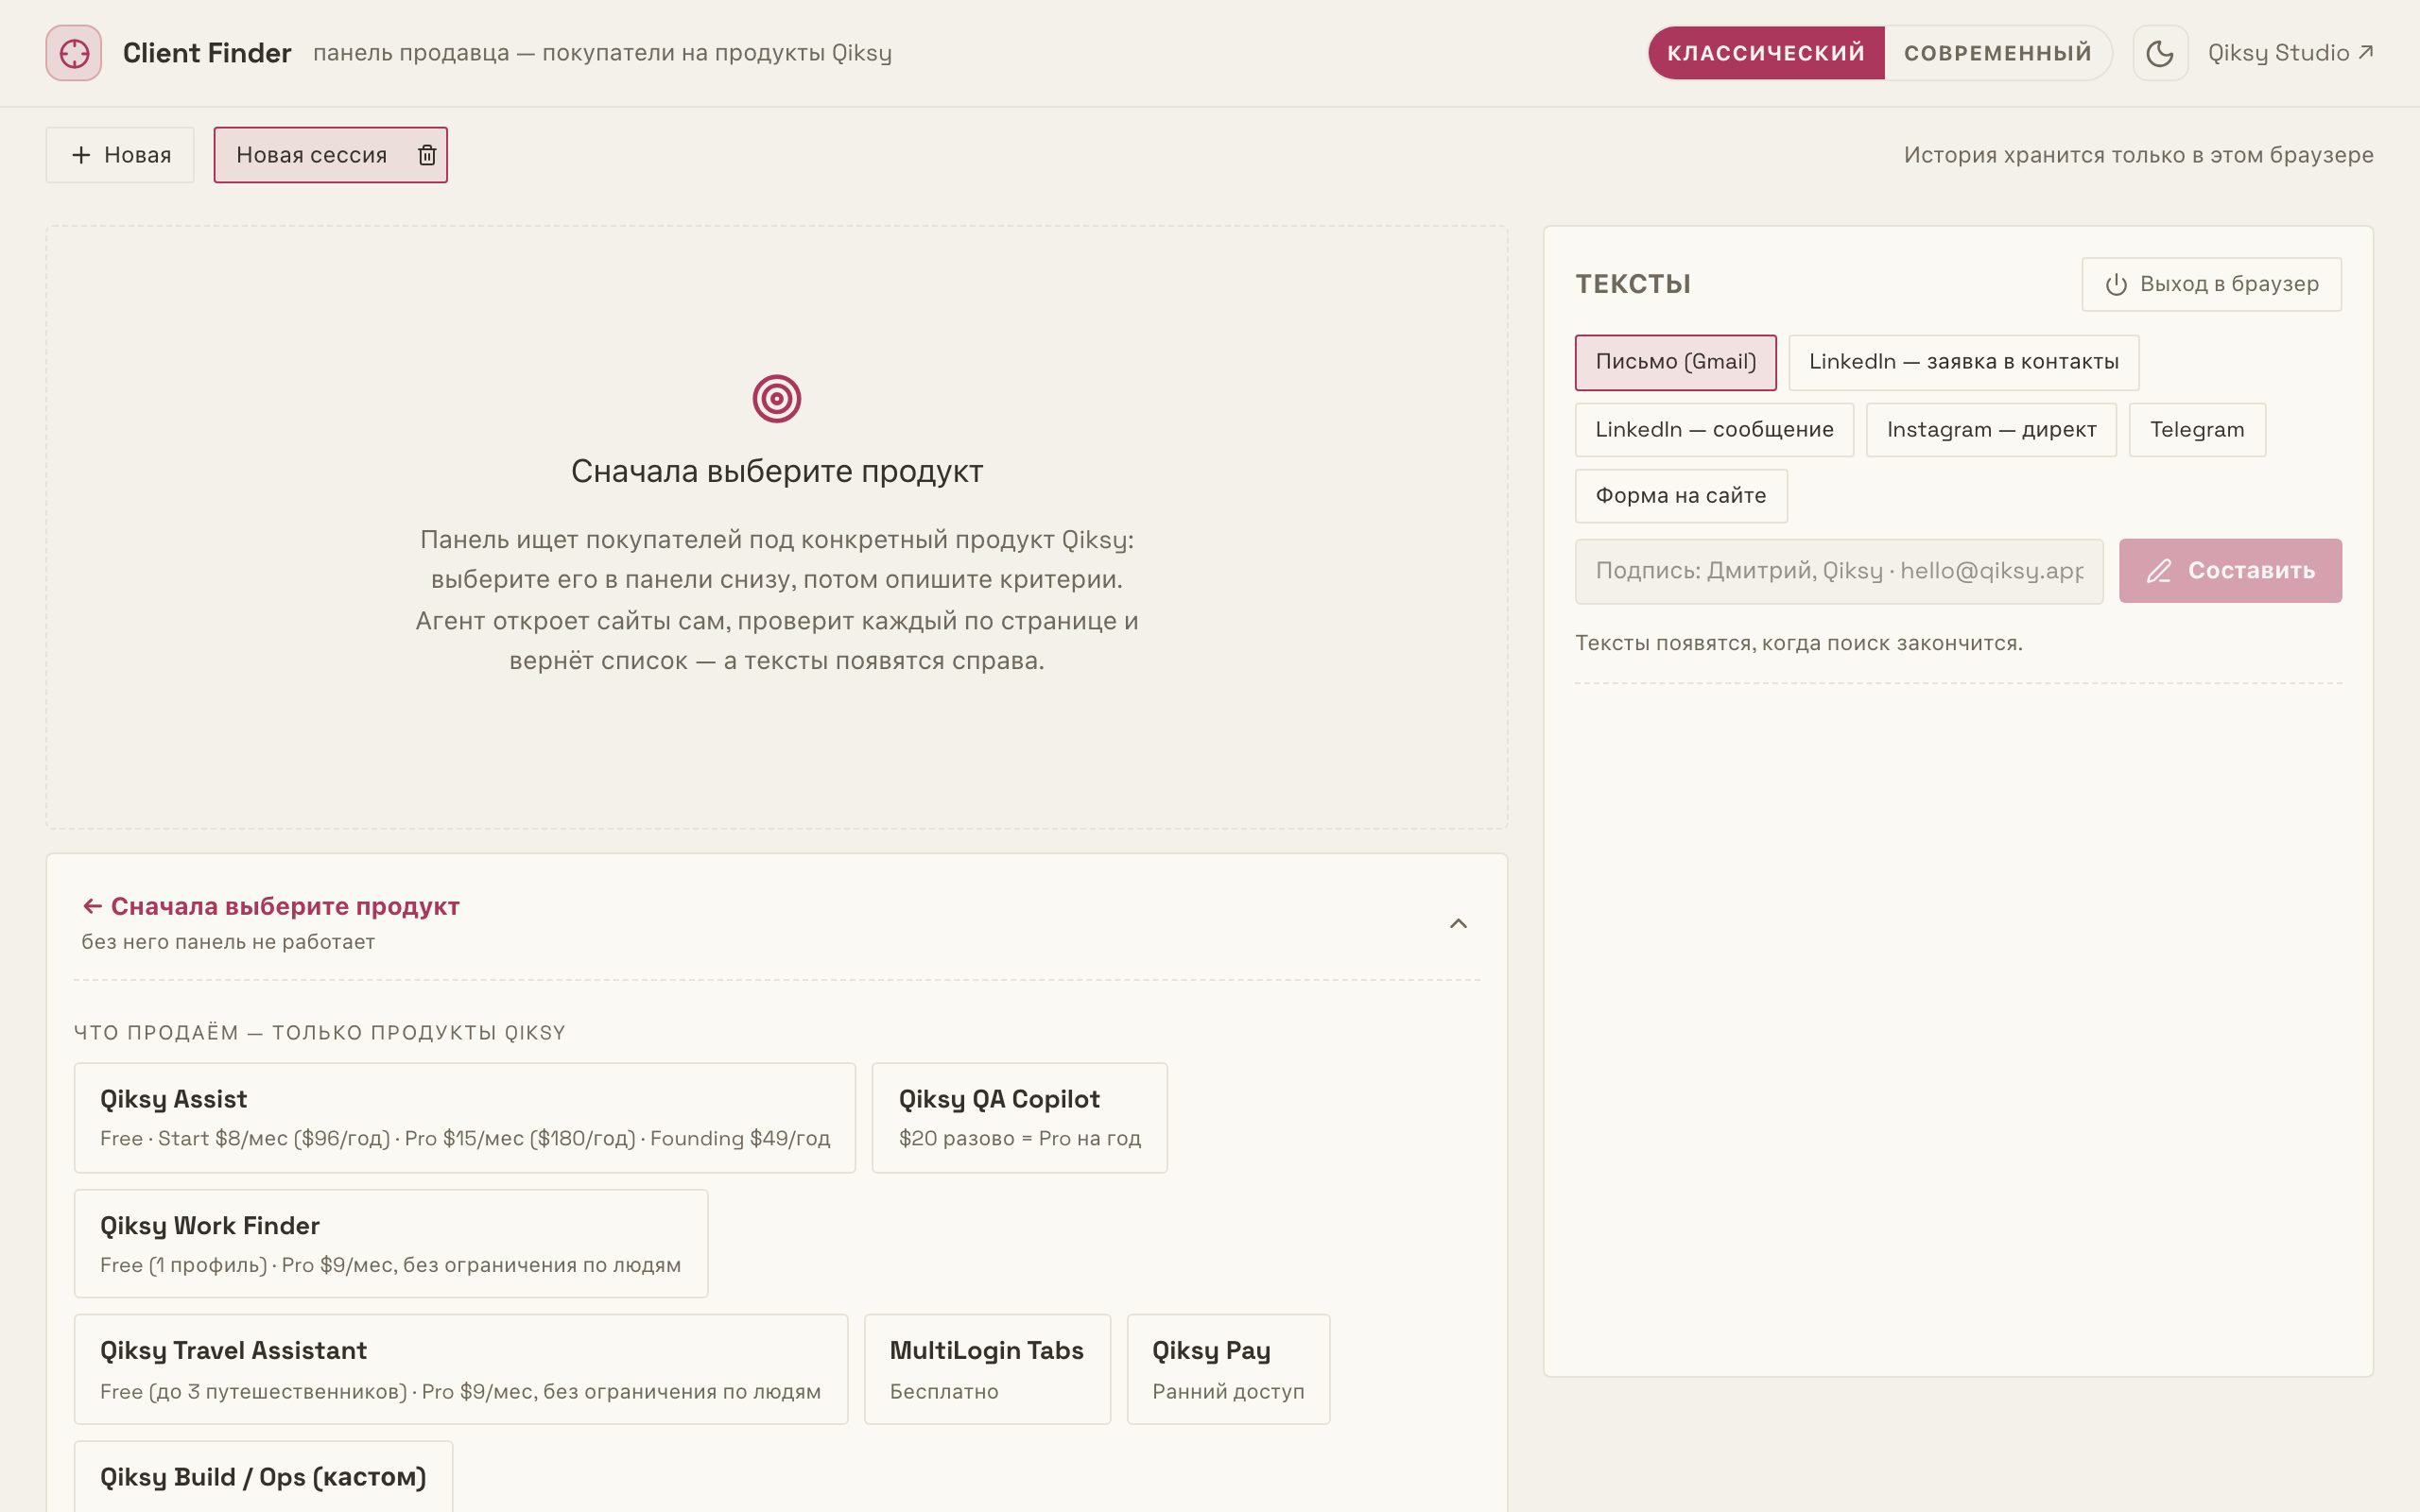Screen dimensions: 2420x1512
Task: Choose the MultiLogin Tabs product card
Action: tap(987, 1370)
